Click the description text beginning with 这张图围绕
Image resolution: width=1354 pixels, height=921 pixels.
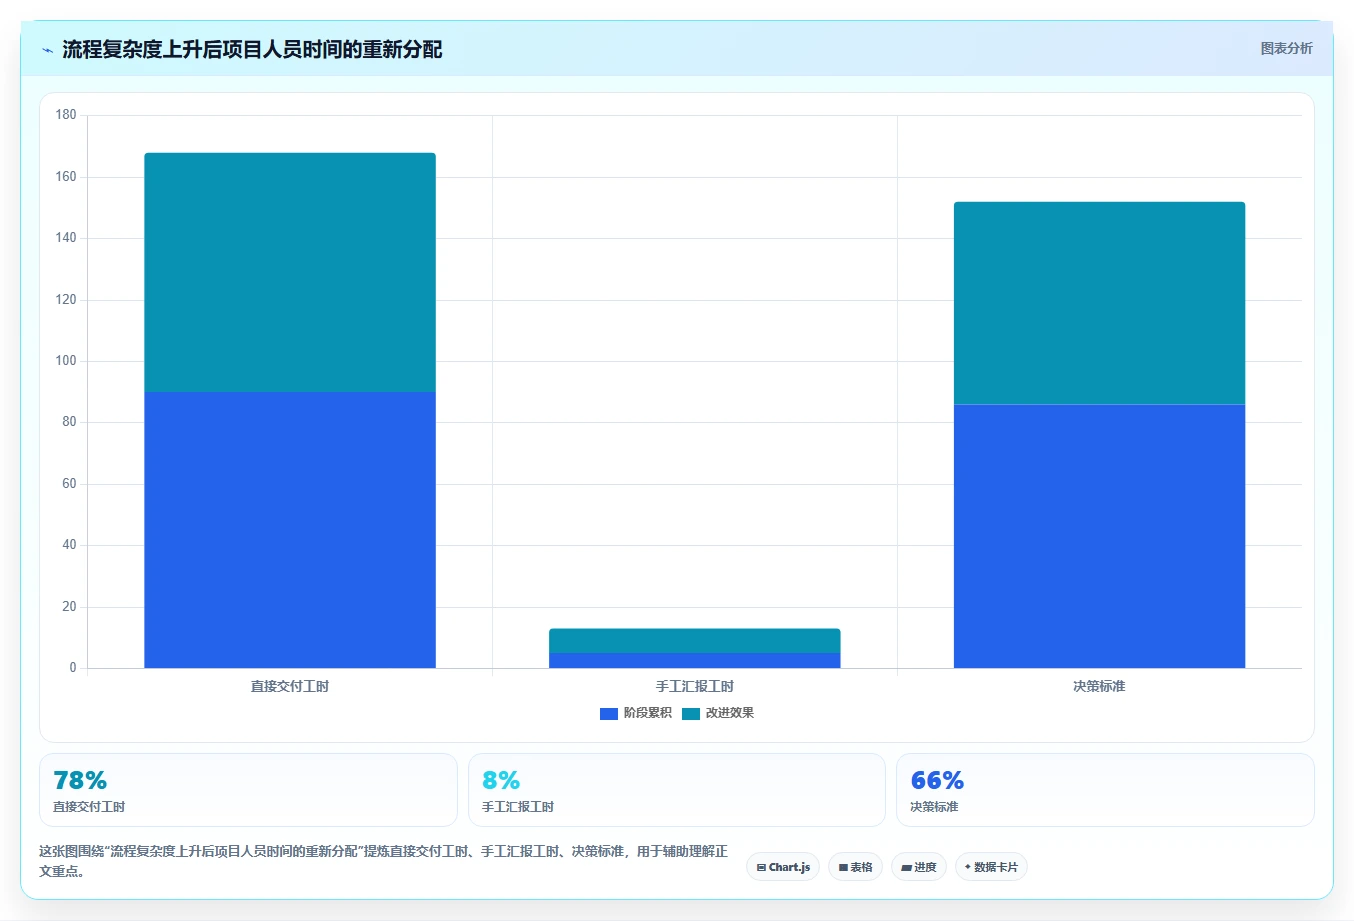(x=384, y=861)
